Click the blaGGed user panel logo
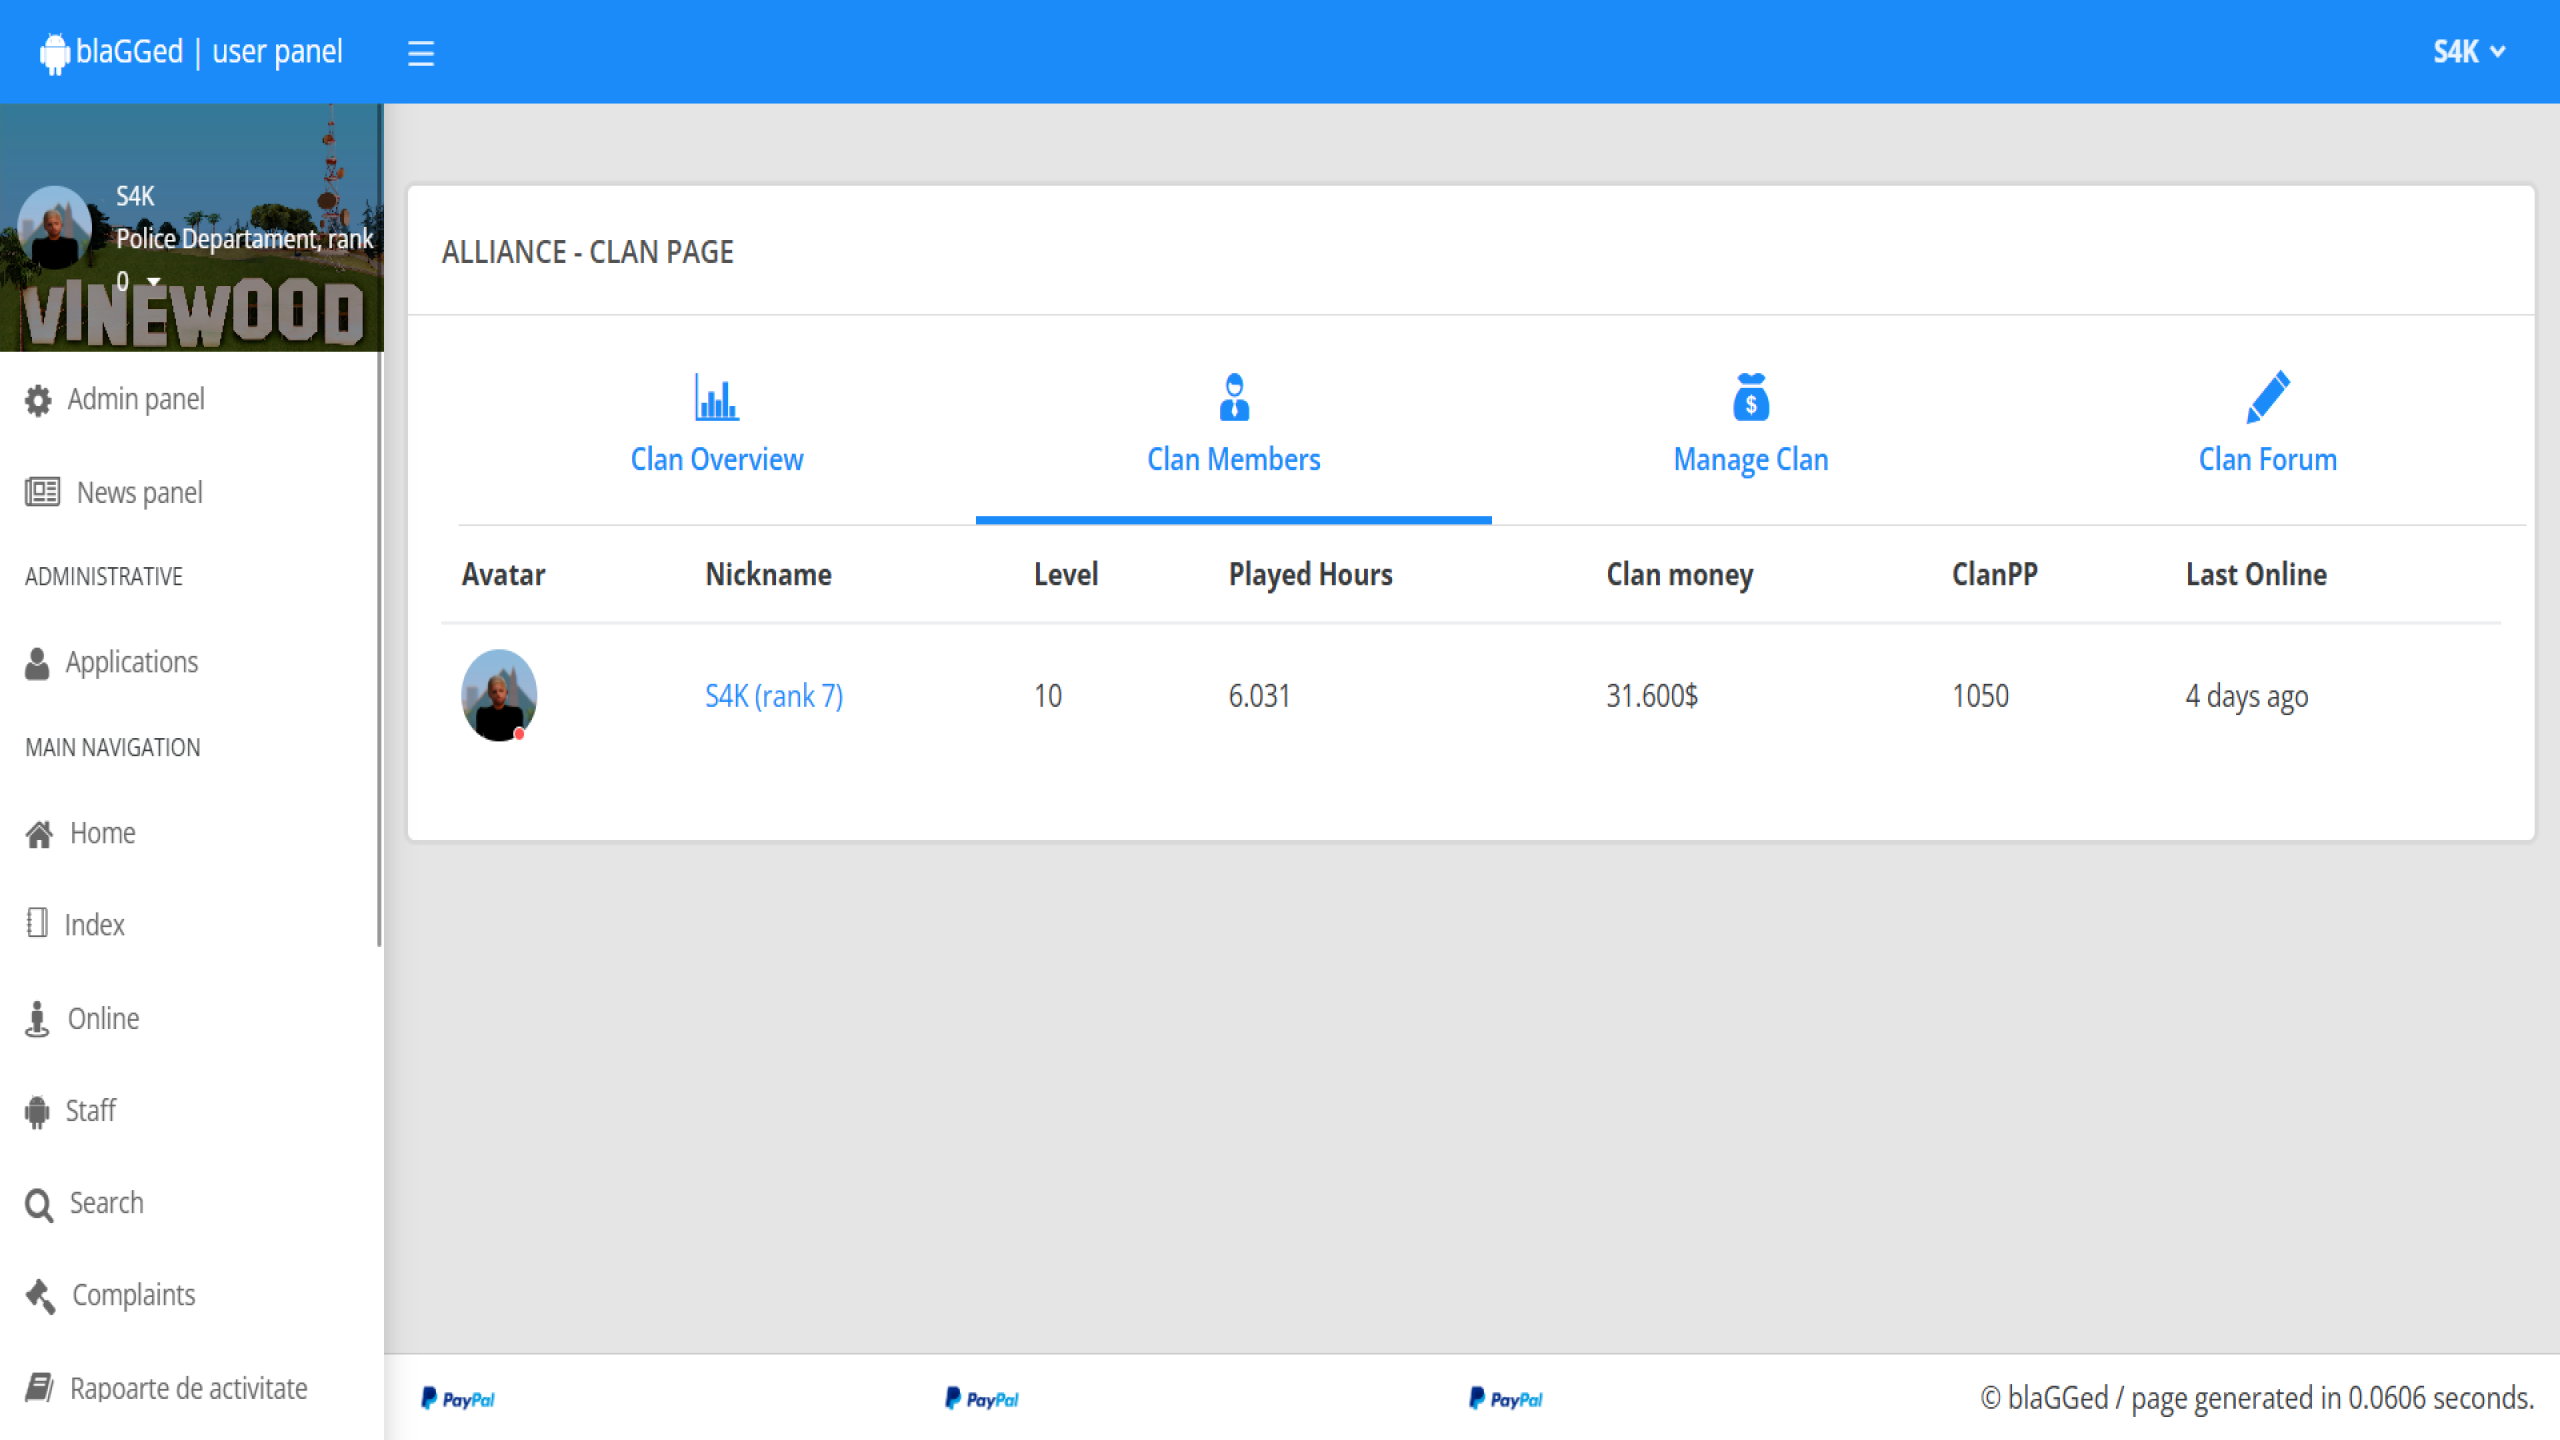Screen dimensions: 2560x1440 pyautogui.click(x=192, y=52)
